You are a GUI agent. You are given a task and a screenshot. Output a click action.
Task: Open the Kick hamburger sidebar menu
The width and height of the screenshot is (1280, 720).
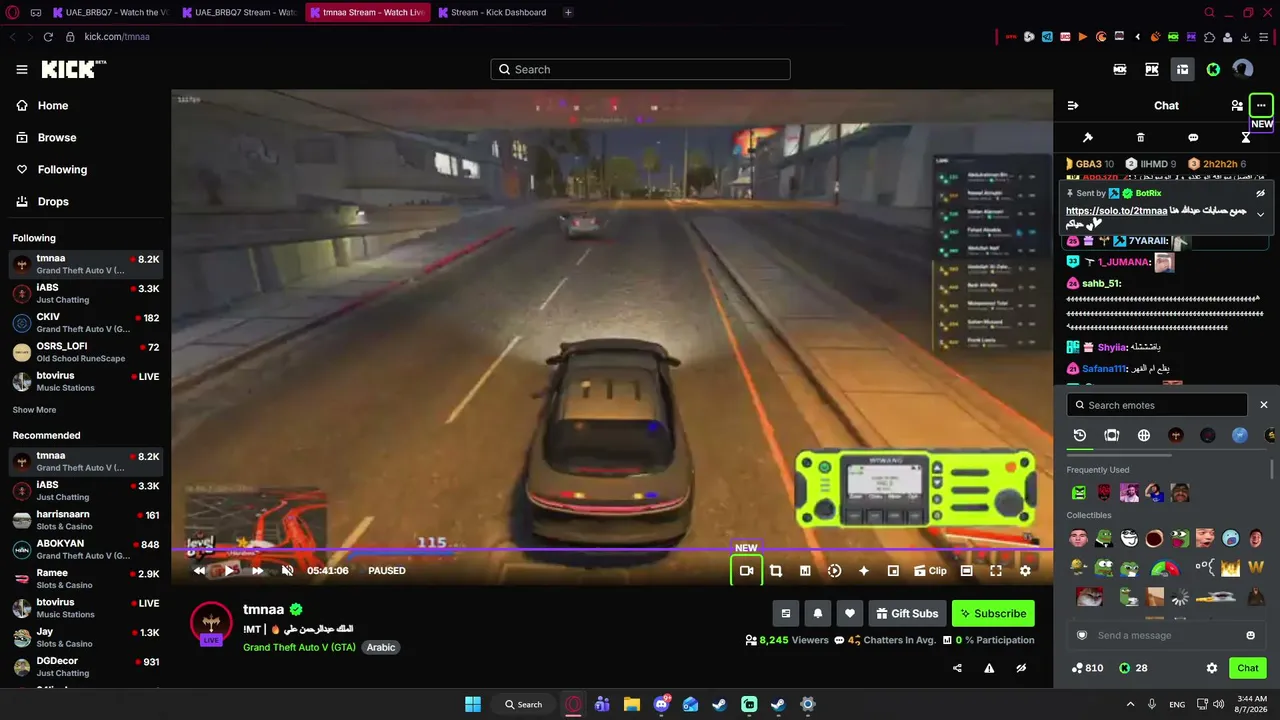tap(22, 69)
